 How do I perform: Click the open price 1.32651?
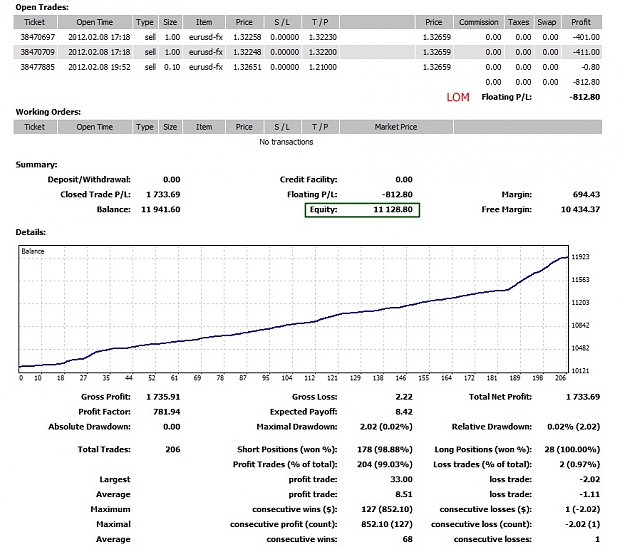[x=247, y=67]
